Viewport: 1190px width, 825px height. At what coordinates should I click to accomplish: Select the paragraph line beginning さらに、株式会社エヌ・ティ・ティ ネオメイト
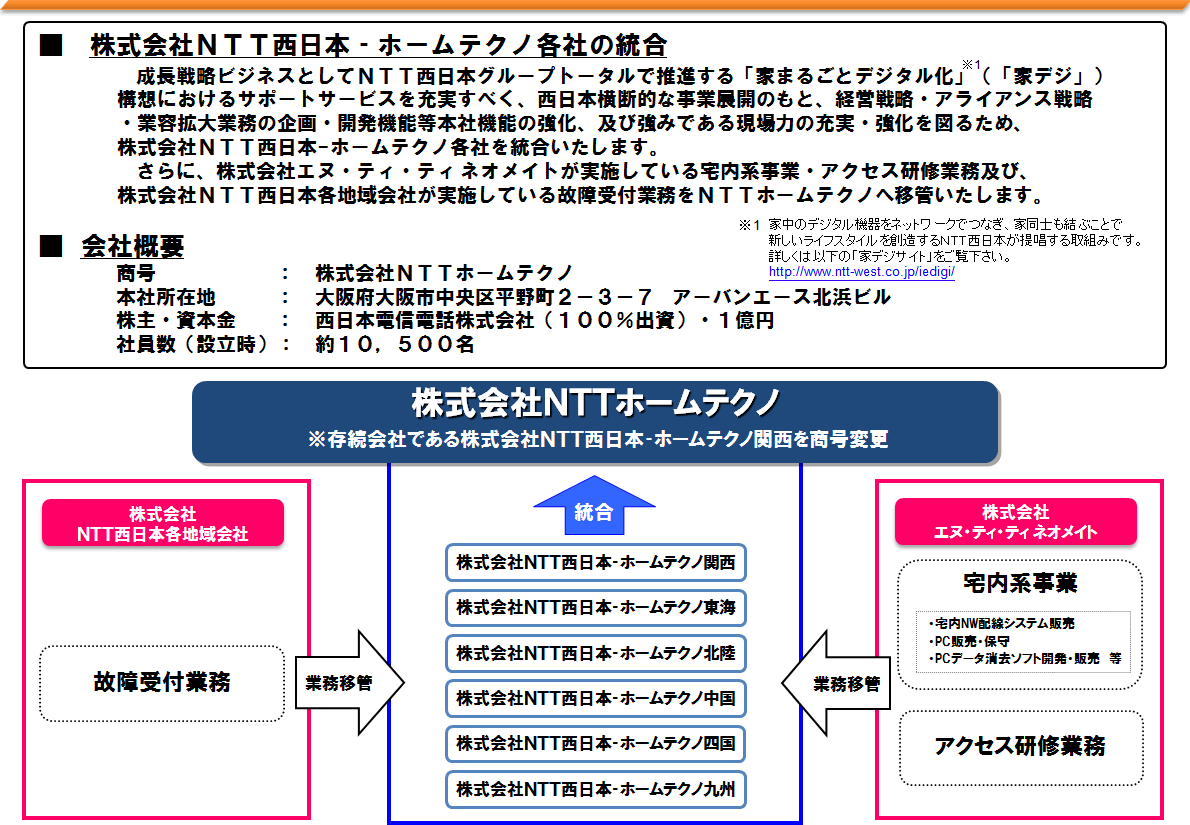(583, 172)
